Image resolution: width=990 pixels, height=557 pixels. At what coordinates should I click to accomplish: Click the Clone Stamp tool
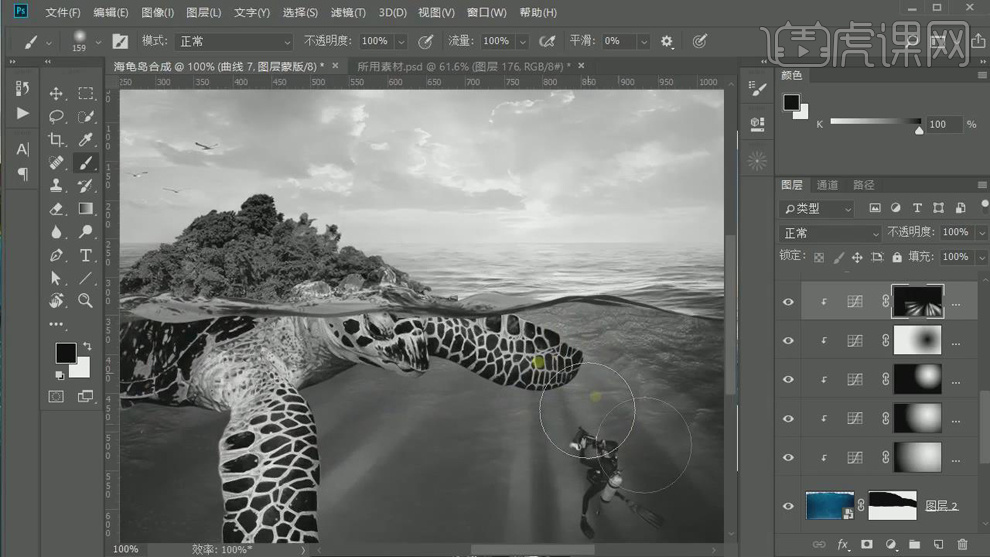tap(56, 186)
